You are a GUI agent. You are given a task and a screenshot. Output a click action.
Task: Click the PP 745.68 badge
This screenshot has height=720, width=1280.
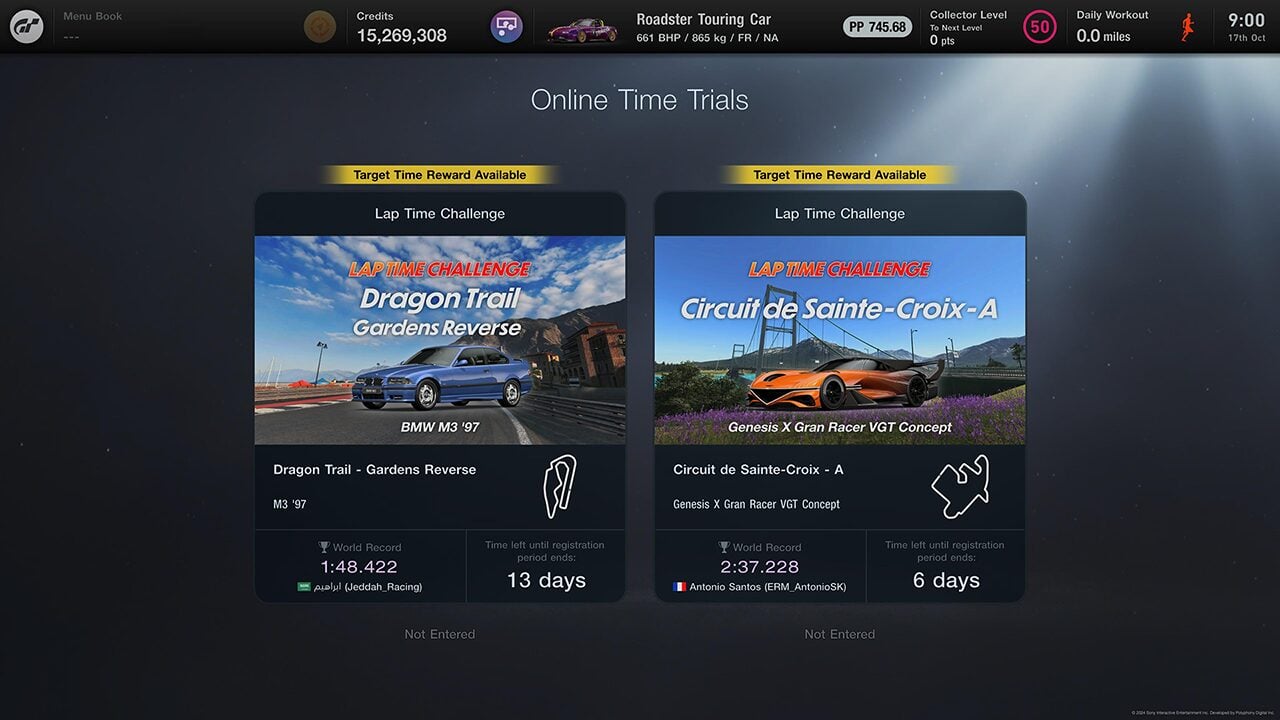877,27
